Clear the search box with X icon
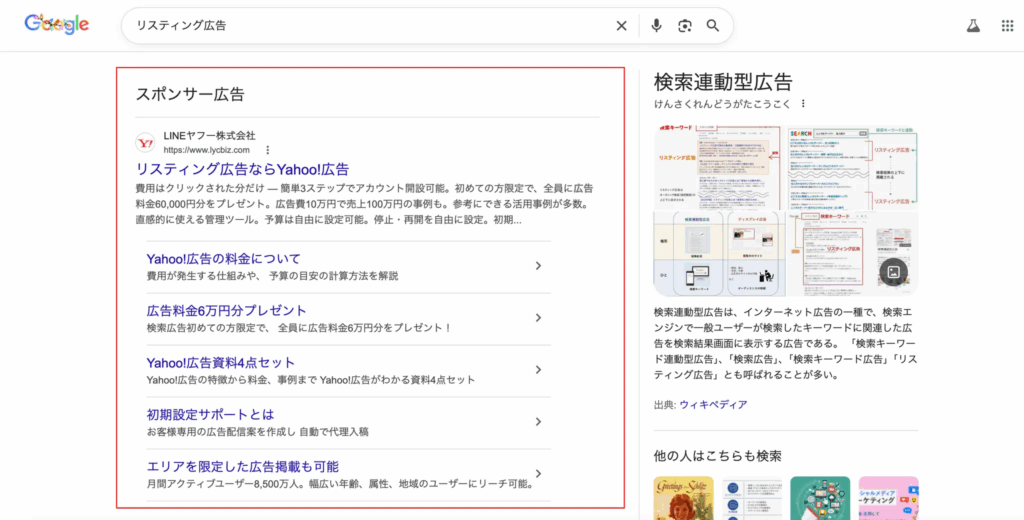This screenshot has height=520, width=1024. 621,26
